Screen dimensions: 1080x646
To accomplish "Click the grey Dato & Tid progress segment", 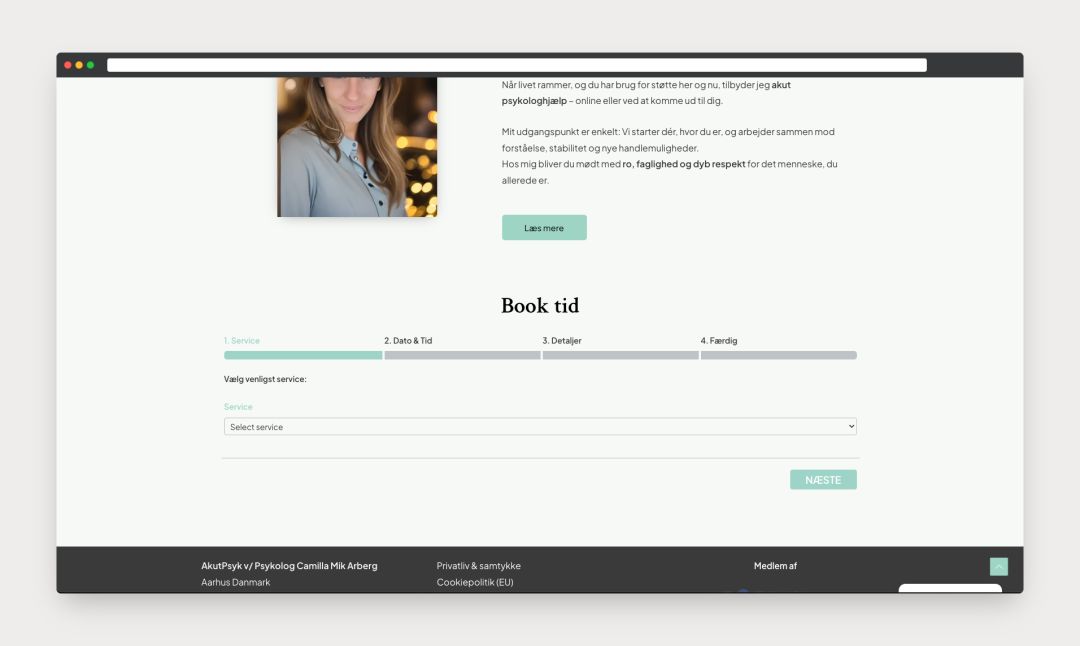I will (462, 355).
